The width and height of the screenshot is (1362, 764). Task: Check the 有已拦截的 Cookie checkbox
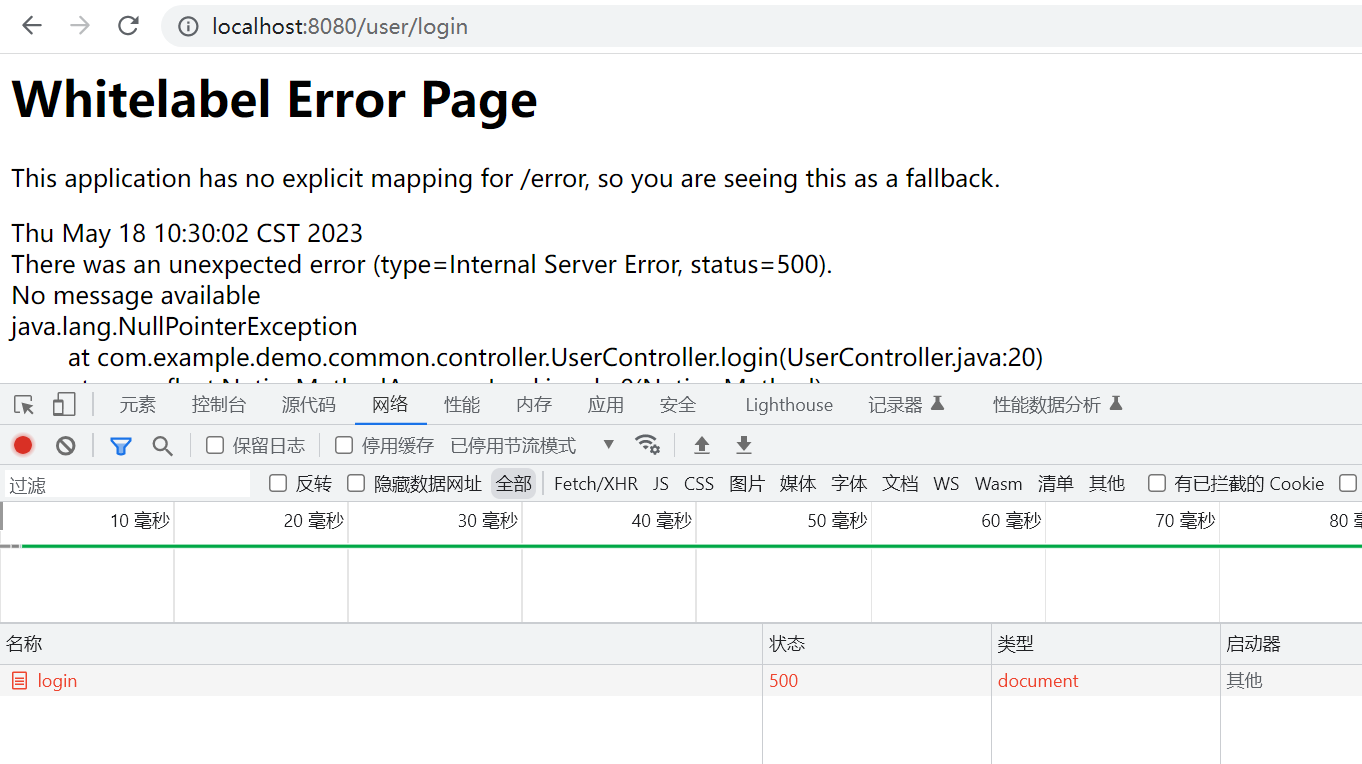(x=1157, y=483)
